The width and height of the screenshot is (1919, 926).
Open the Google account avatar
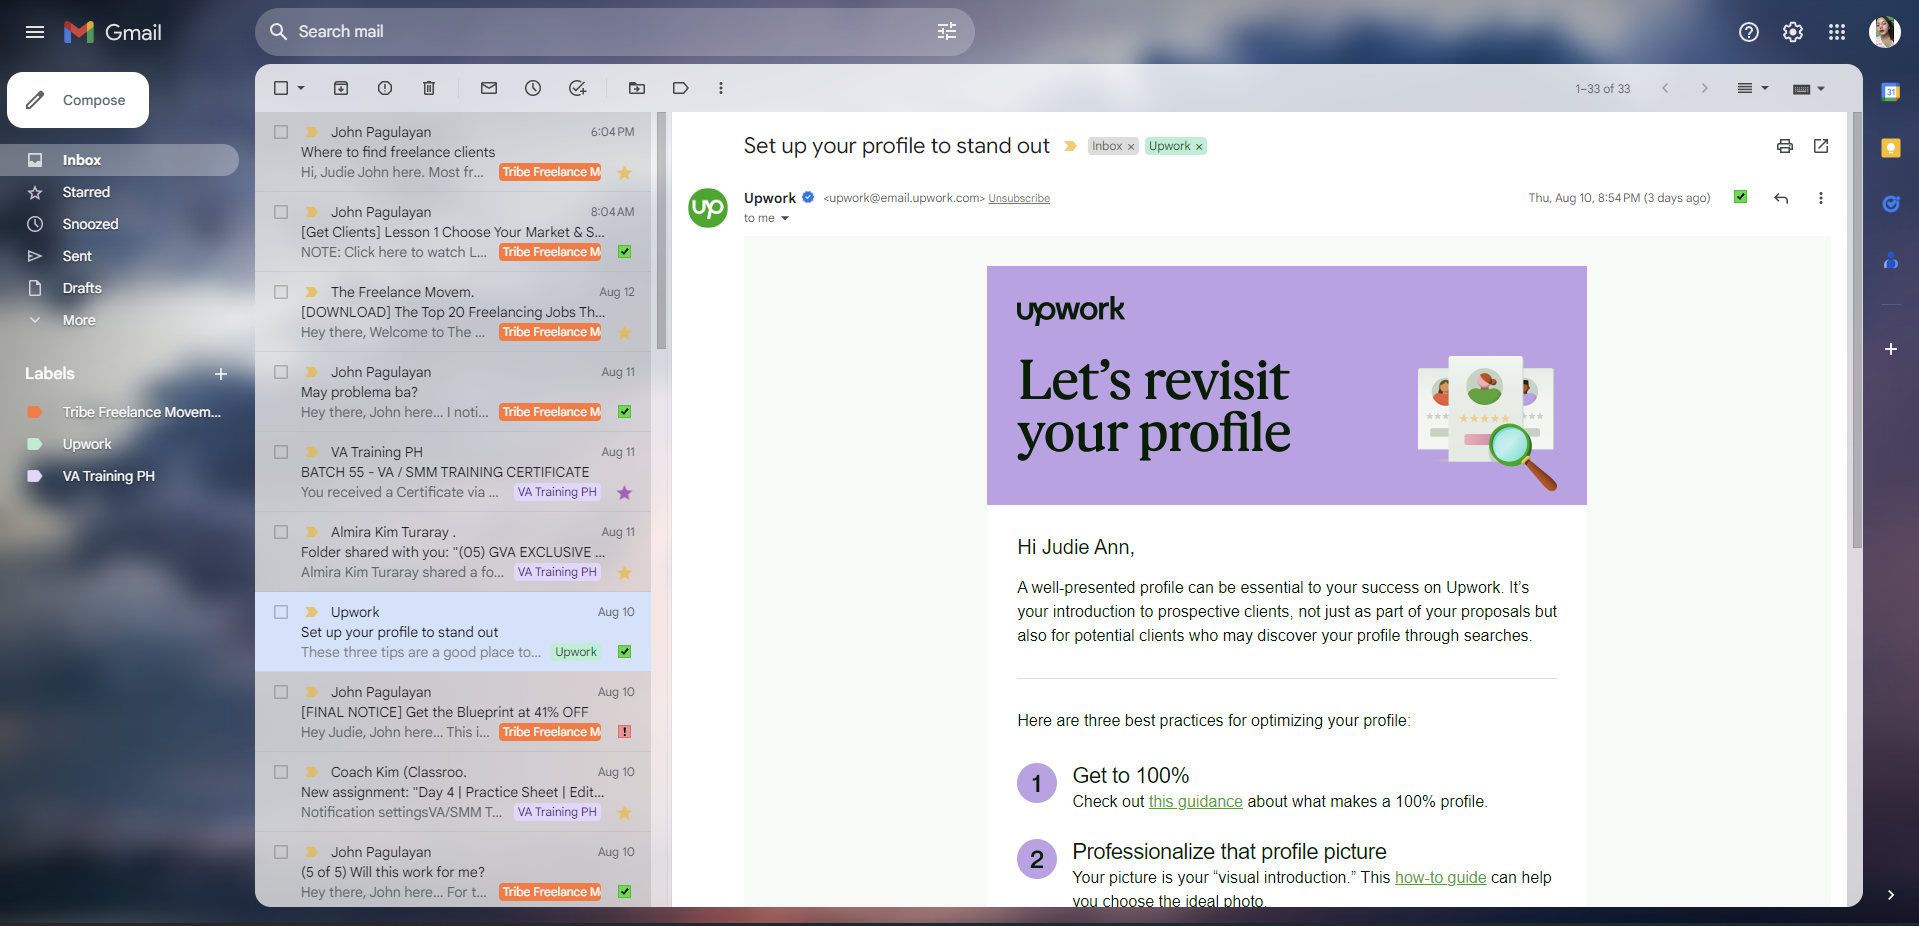point(1884,32)
